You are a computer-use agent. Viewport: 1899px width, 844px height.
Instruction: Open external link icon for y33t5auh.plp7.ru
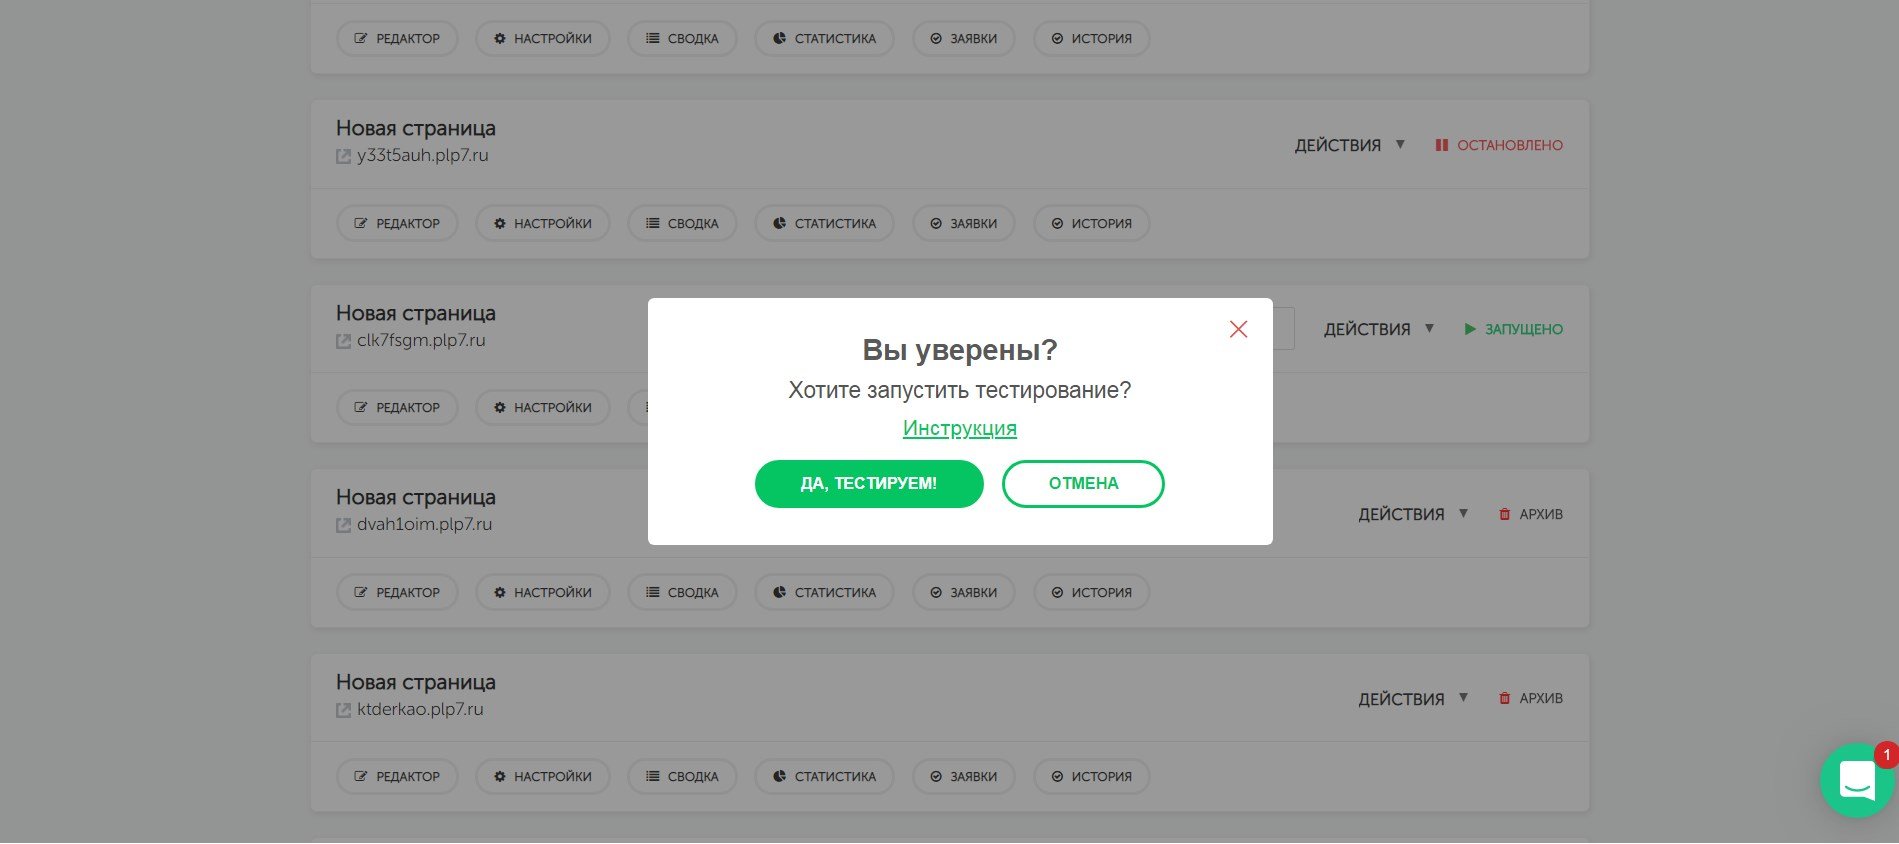343,156
